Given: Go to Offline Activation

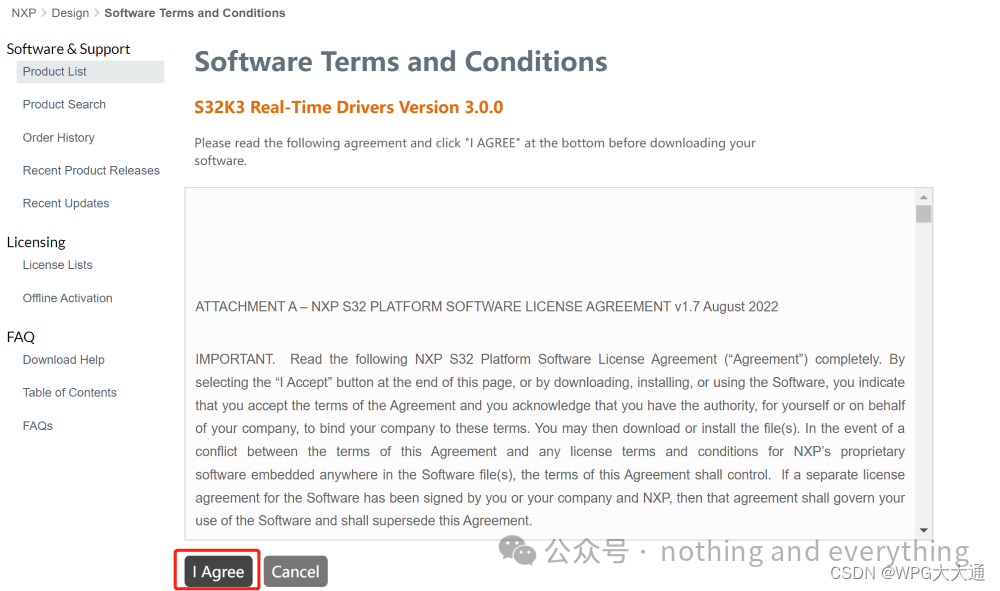Looking at the screenshot, I should [x=68, y=298].
